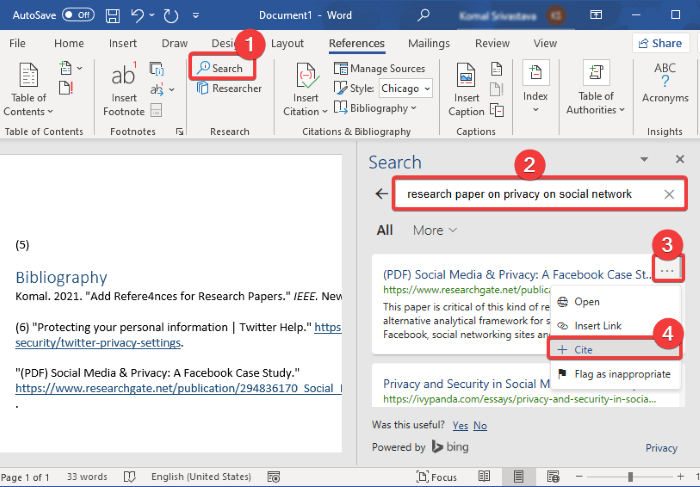Switch to the Mailings ribbon tab
The width and height of the screenshot is (700, 487).
[x=429, y=43]
